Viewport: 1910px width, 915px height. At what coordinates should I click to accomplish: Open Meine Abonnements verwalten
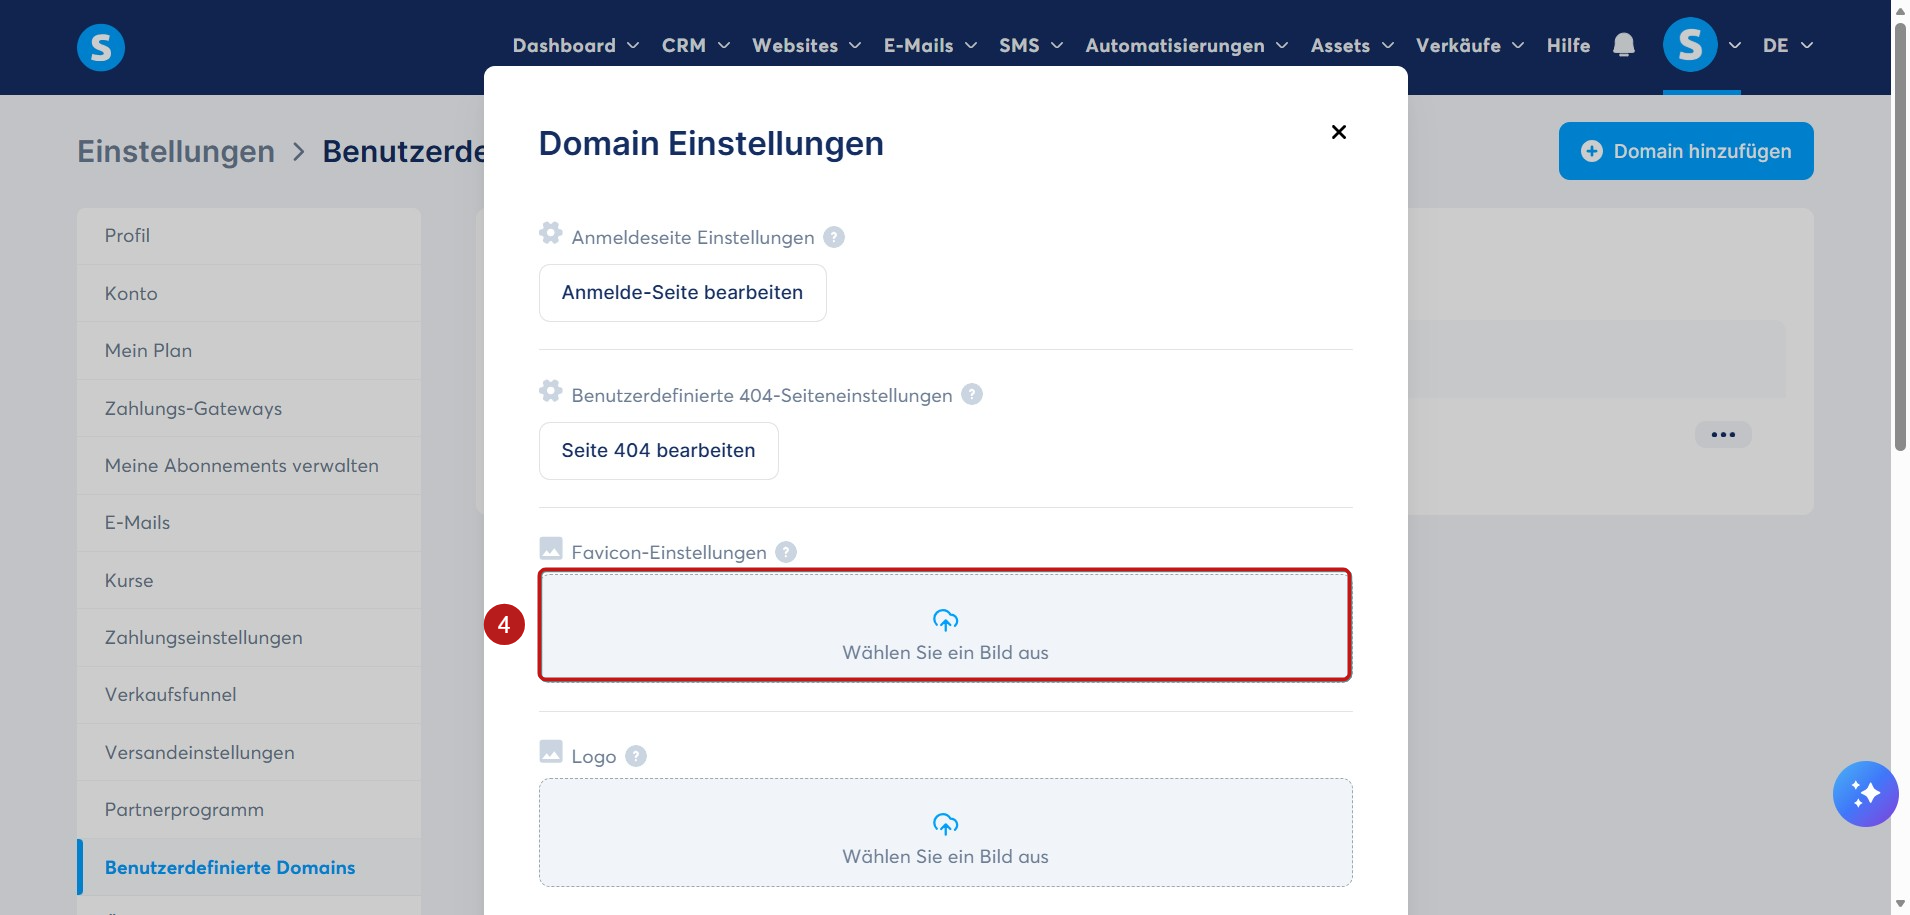point(249,466)
